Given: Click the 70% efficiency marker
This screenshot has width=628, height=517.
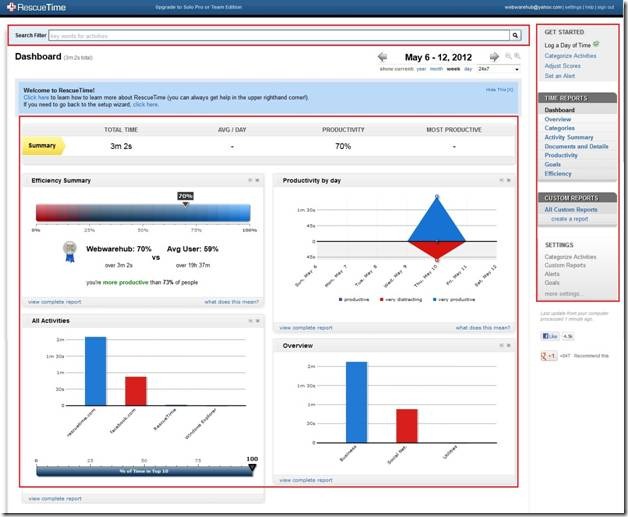Looking at the screenshot, I should (x=185, y=198).
